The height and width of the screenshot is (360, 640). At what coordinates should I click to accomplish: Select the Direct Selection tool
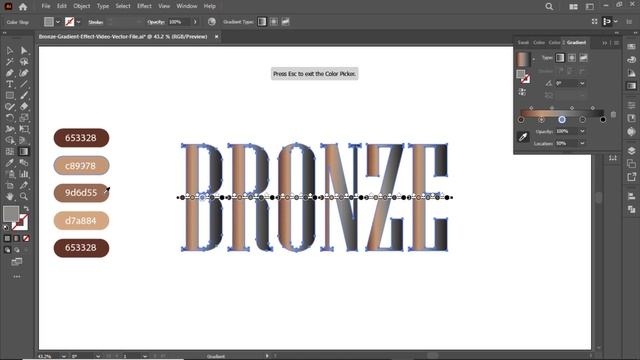point(24,51)
